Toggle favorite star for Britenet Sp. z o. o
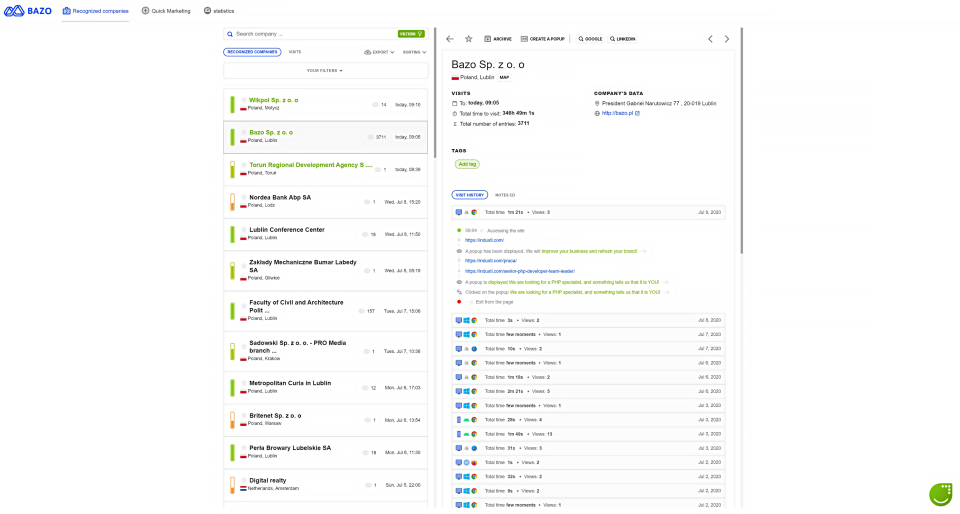The height and width of the screenshot is (514, 960). (244, 415)
